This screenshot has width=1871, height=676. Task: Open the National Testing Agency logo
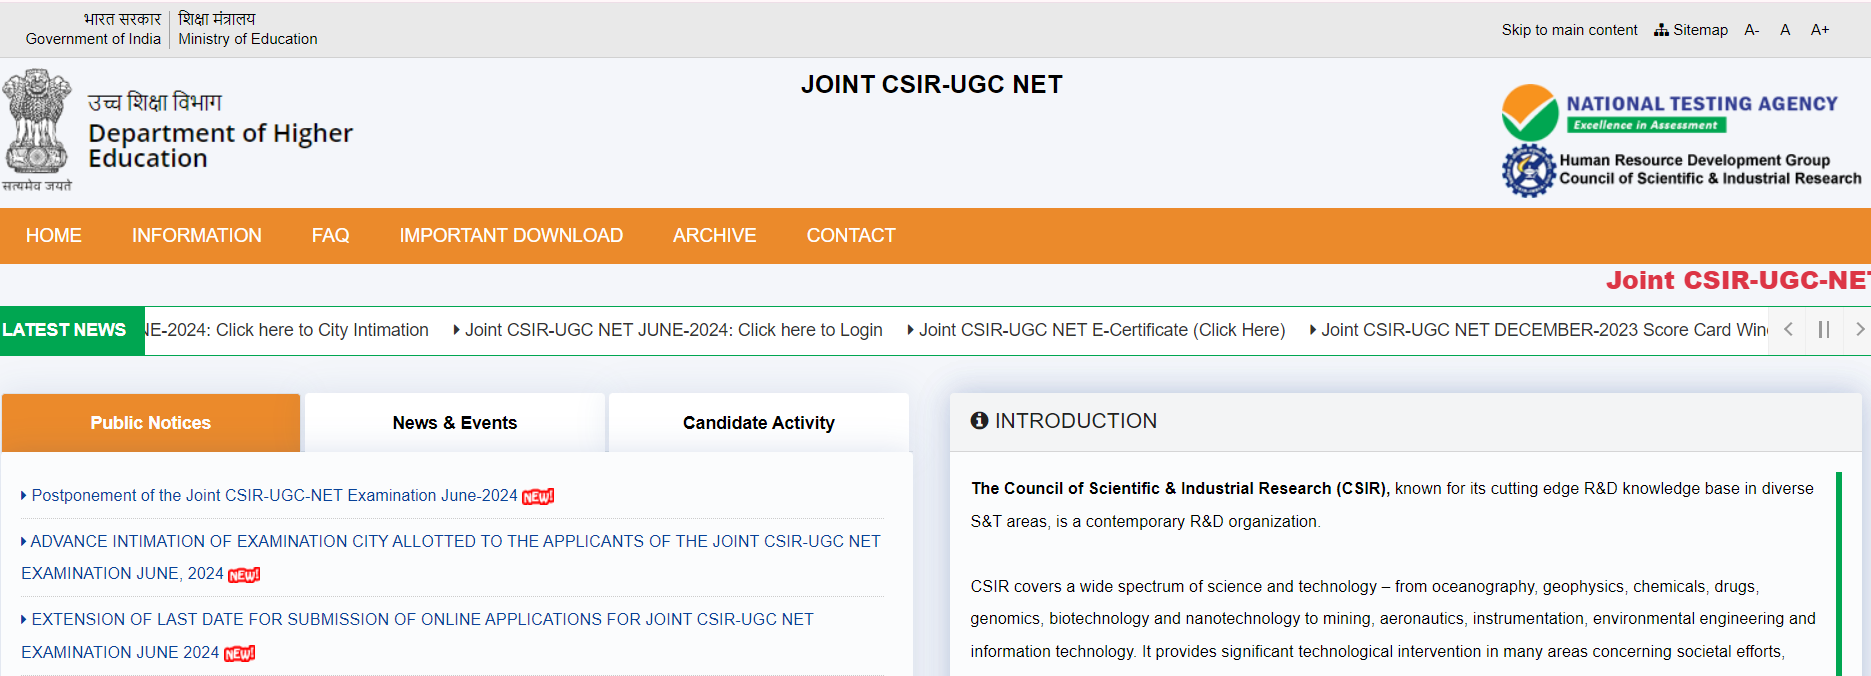pos(1669,113)
